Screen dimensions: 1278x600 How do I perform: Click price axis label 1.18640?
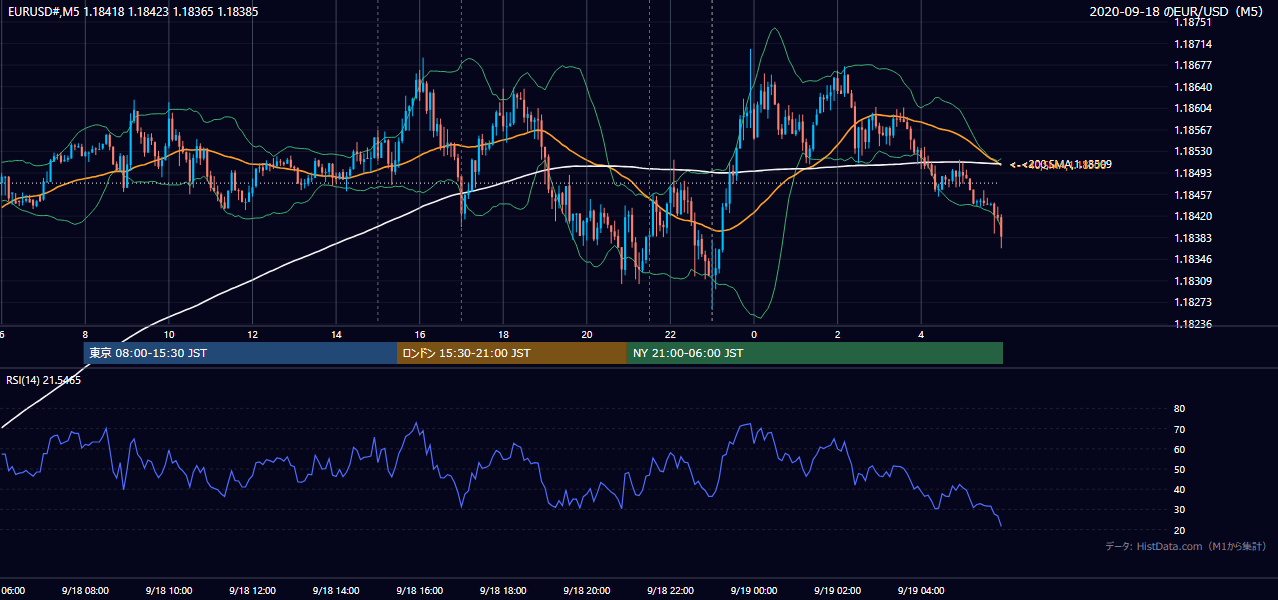1193,87
